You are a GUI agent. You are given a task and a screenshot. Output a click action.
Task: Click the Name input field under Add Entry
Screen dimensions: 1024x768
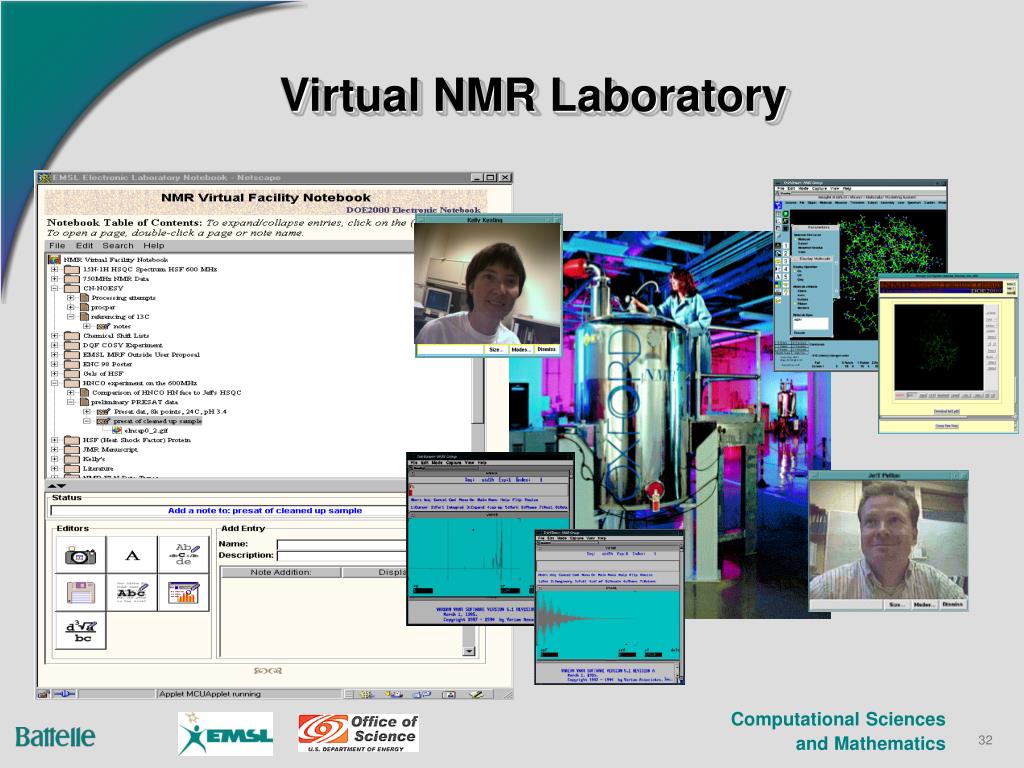pos(342,544)
